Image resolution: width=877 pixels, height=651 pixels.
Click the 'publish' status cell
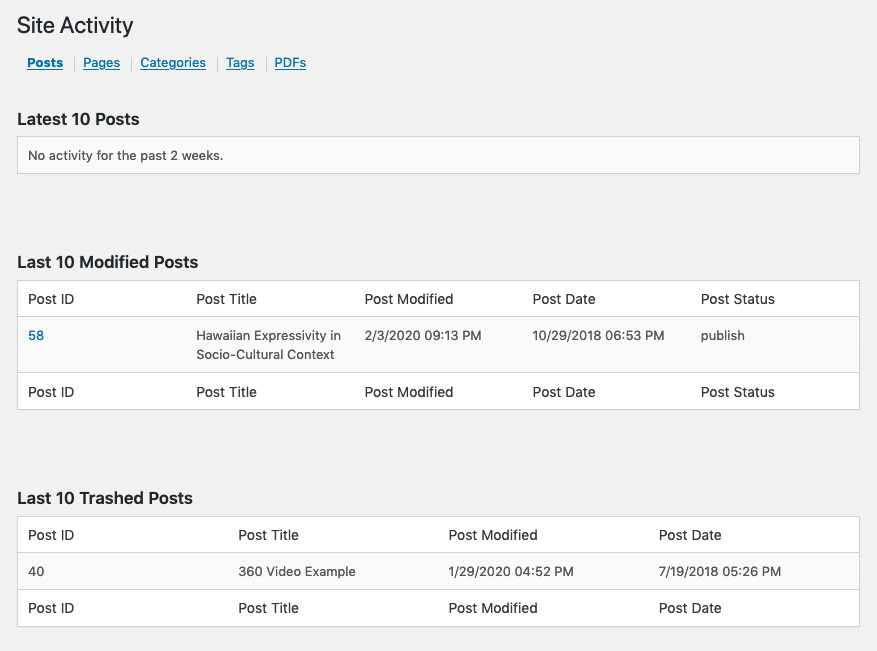722,336
